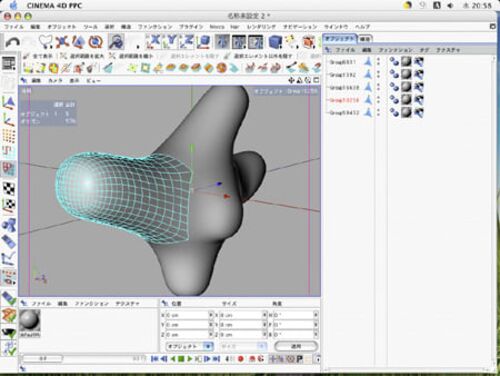This screenshot has height=376, width=500.
Task: Click the timeline frame slider at bottom
Action: click(x=42, y=359)
